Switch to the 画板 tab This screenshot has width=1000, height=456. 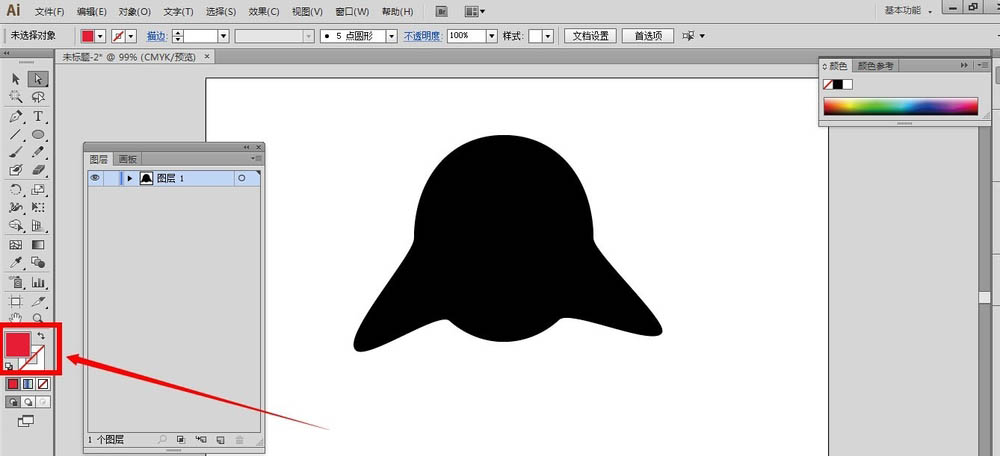(x=128, y=159)
